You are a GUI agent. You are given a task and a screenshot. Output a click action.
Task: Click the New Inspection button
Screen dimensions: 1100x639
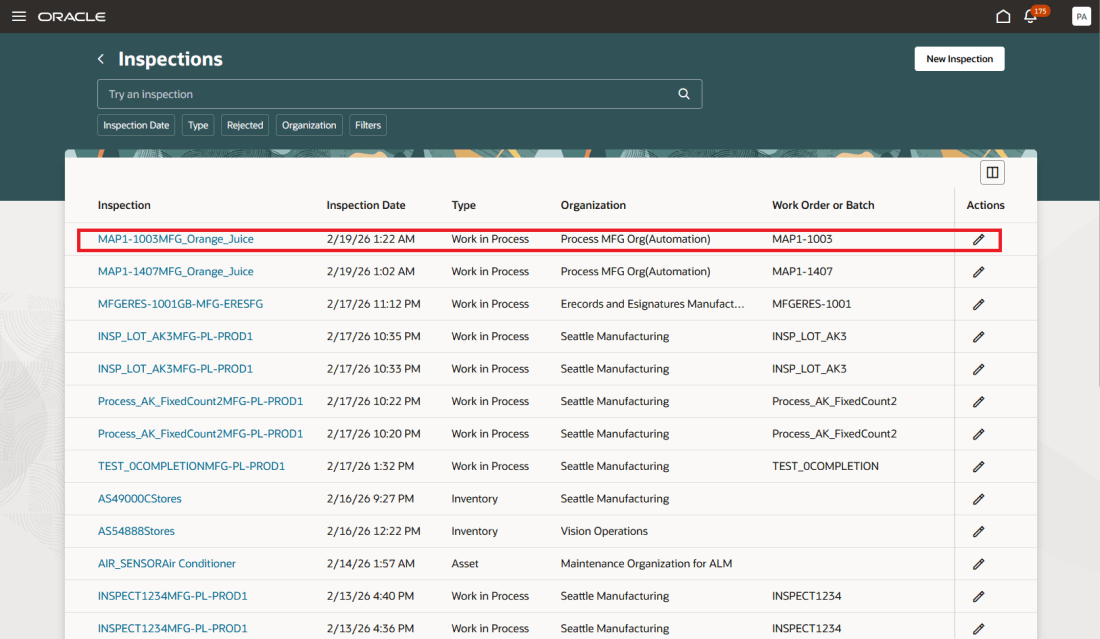pos(959,58)
